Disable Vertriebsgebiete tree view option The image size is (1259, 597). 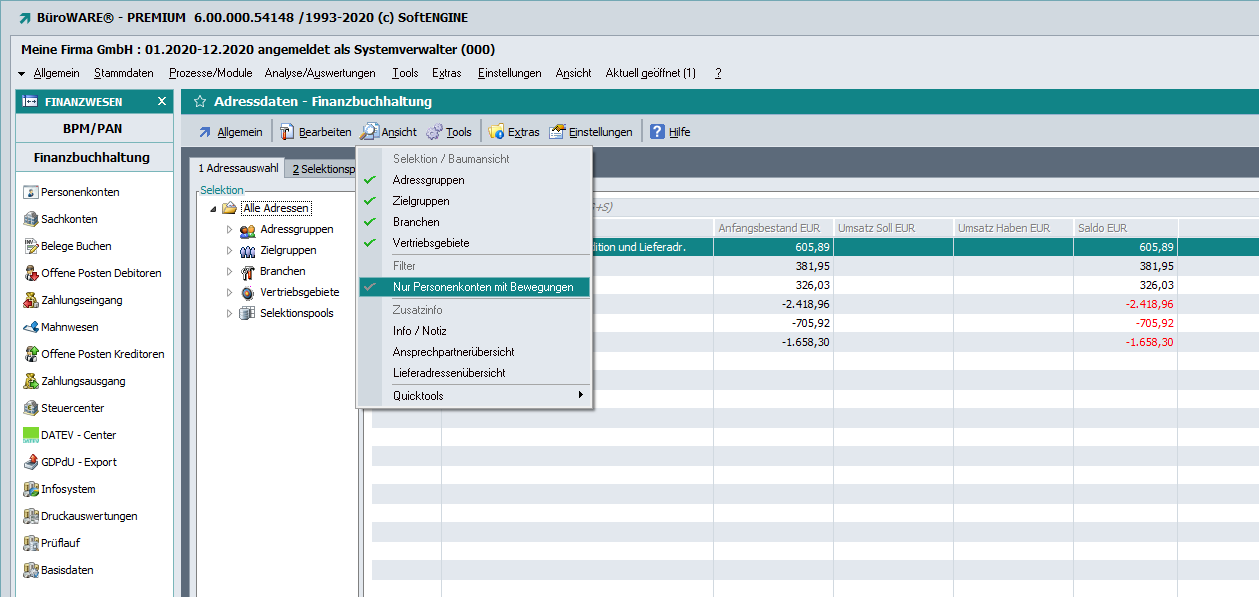(x=430, y=243)
